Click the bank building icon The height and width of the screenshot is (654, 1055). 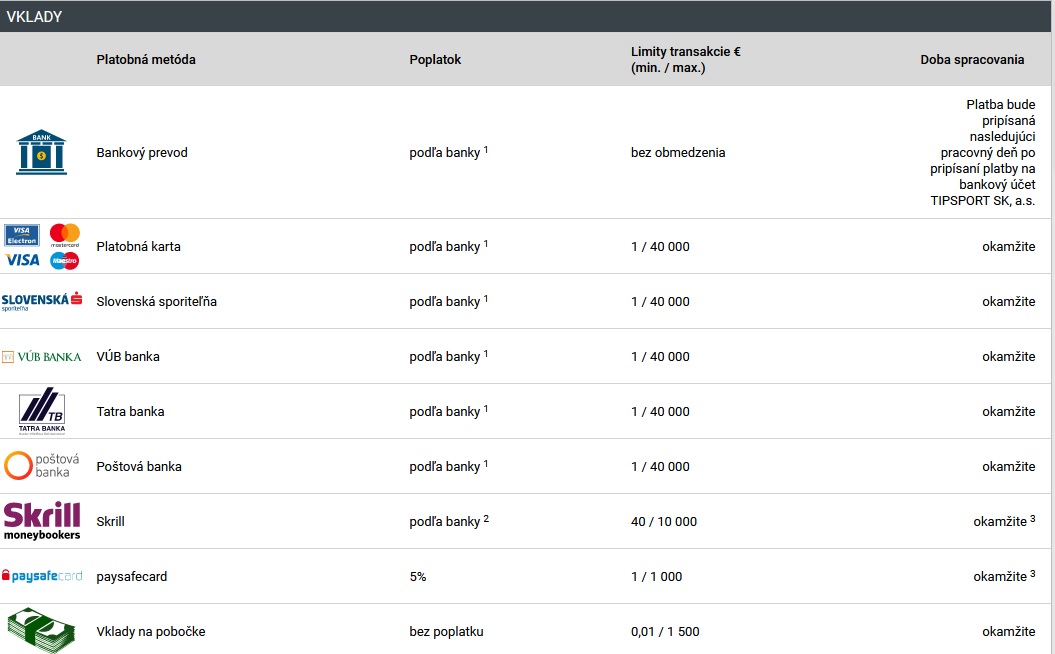[x=41, y=152]
